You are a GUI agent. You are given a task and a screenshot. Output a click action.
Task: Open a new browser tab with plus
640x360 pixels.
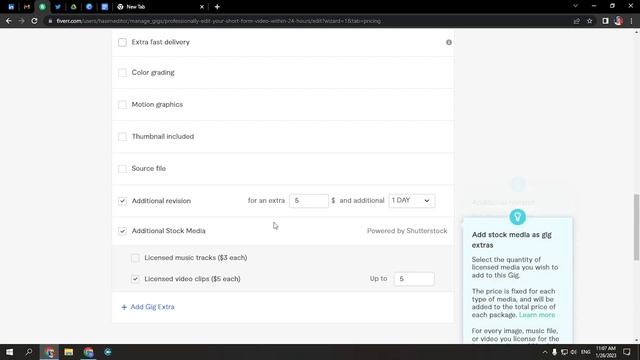(x=217, y=7)
